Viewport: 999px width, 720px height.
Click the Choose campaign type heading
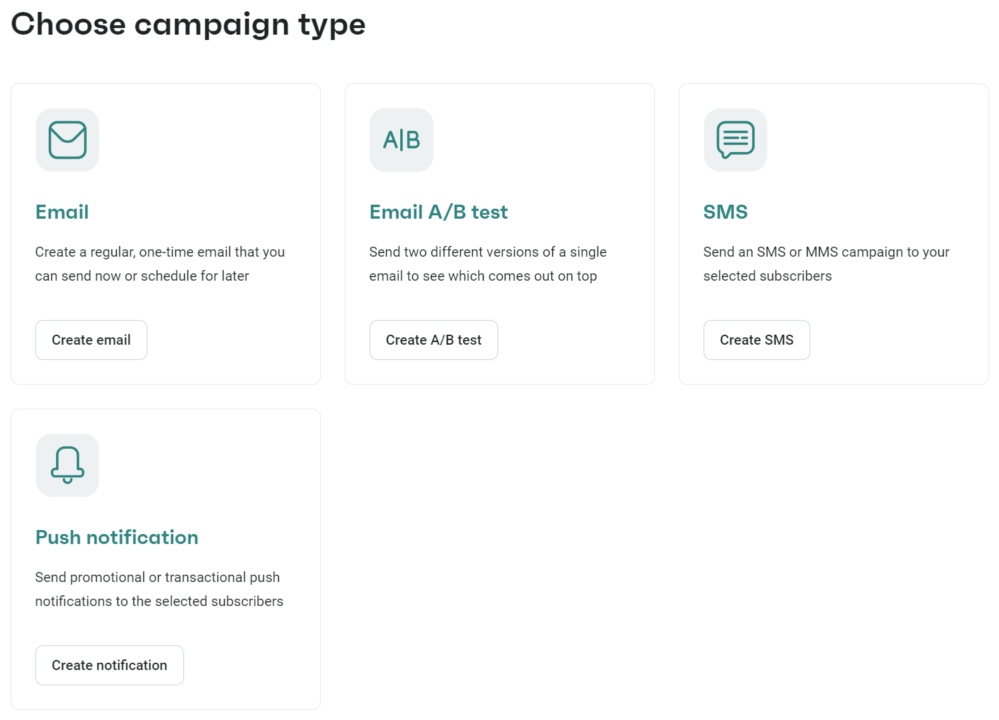point(188,24)
